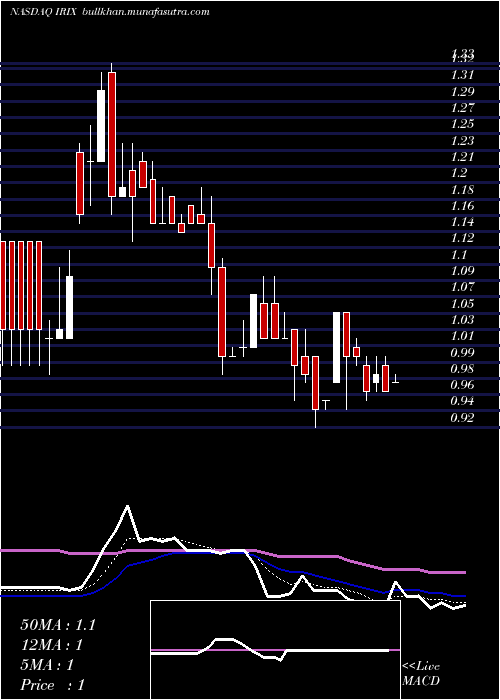The width and height of the screenshot is (500, 700).
Task: Click the 1.31 price axis label
Action: (462, 75)
